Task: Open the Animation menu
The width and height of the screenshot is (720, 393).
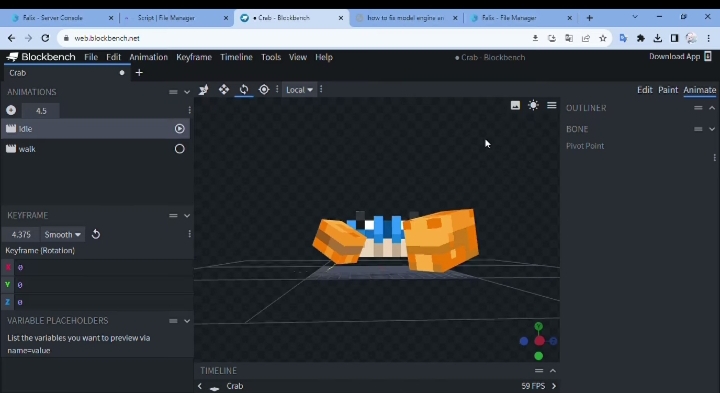Action: coord(148,57)
